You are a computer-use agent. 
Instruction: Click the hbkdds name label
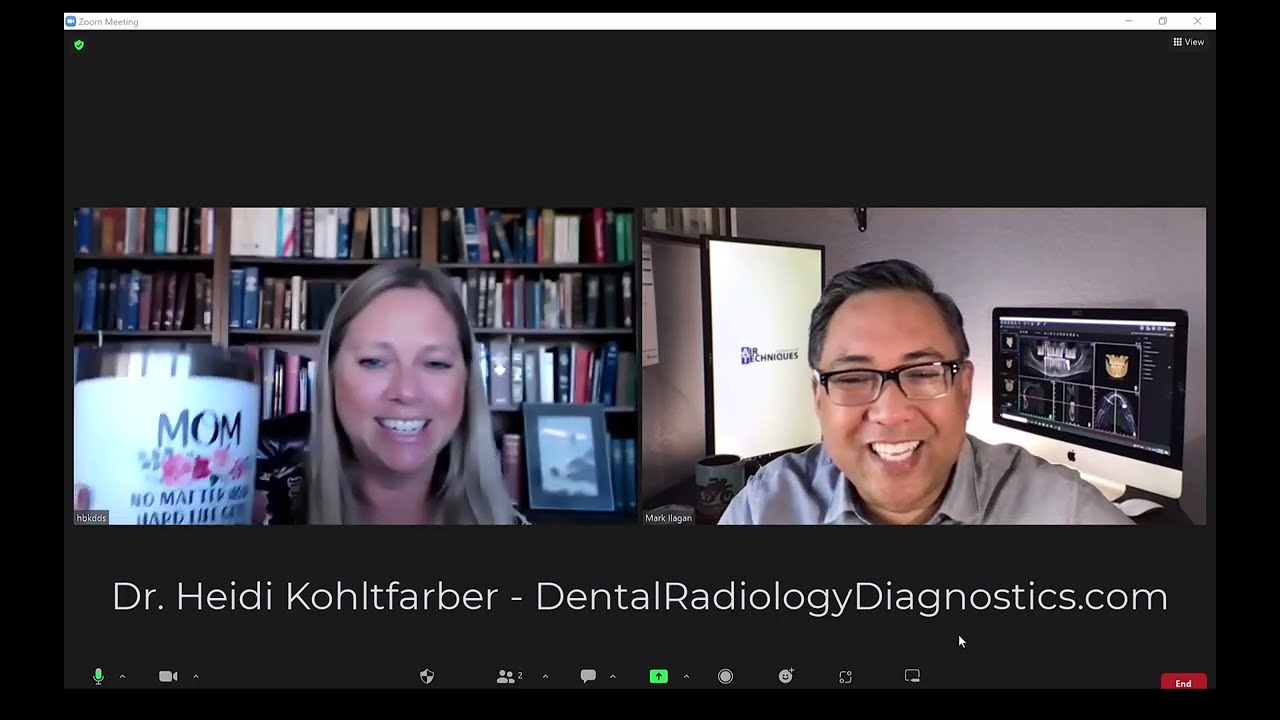(x=91, y=518)
